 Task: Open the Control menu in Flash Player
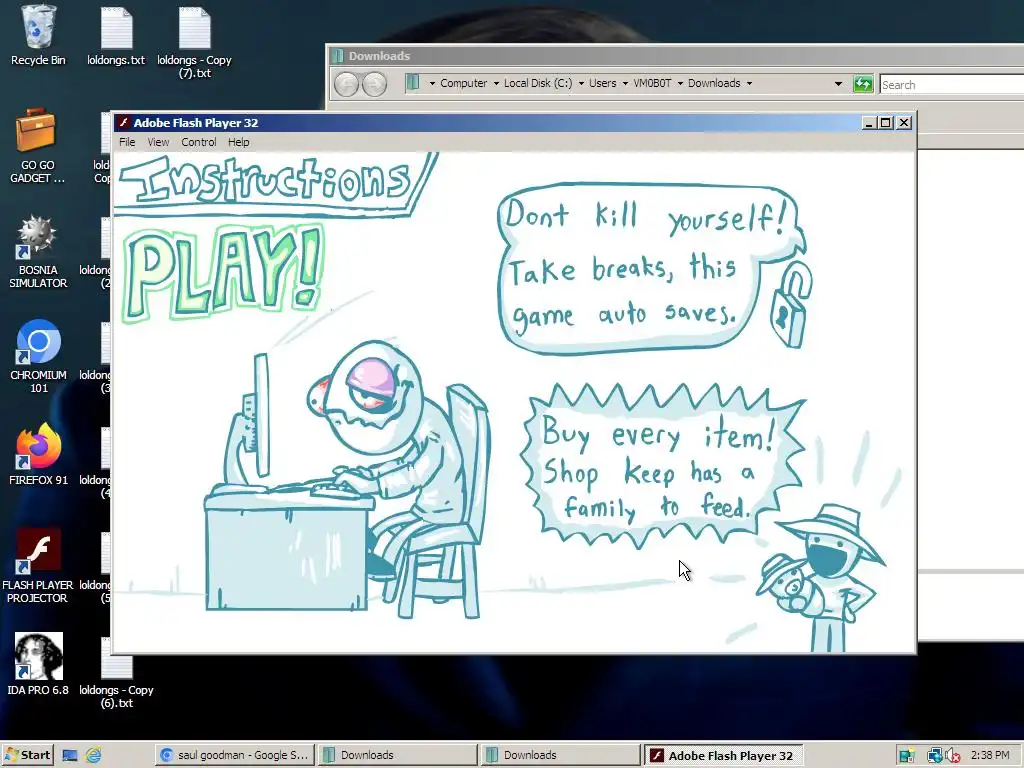pos(199,142)
